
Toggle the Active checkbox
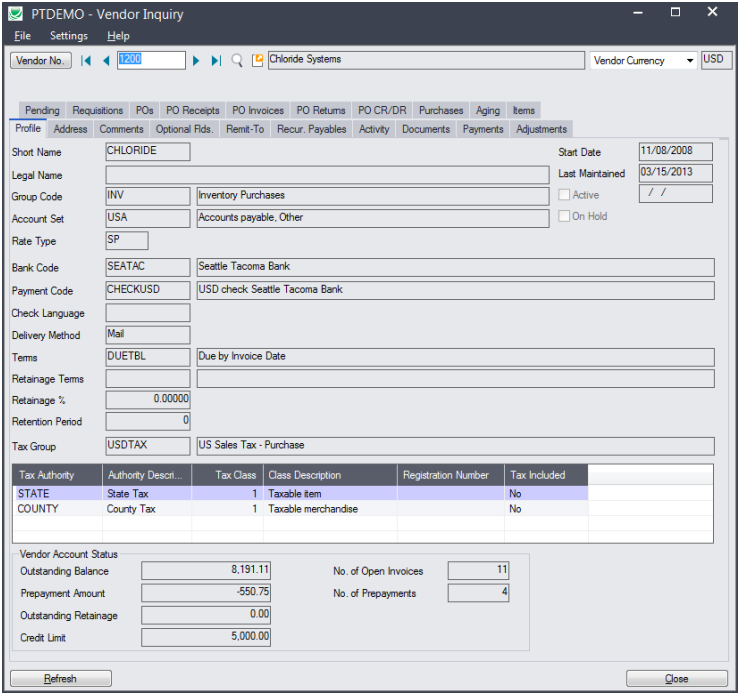(564, 194)
